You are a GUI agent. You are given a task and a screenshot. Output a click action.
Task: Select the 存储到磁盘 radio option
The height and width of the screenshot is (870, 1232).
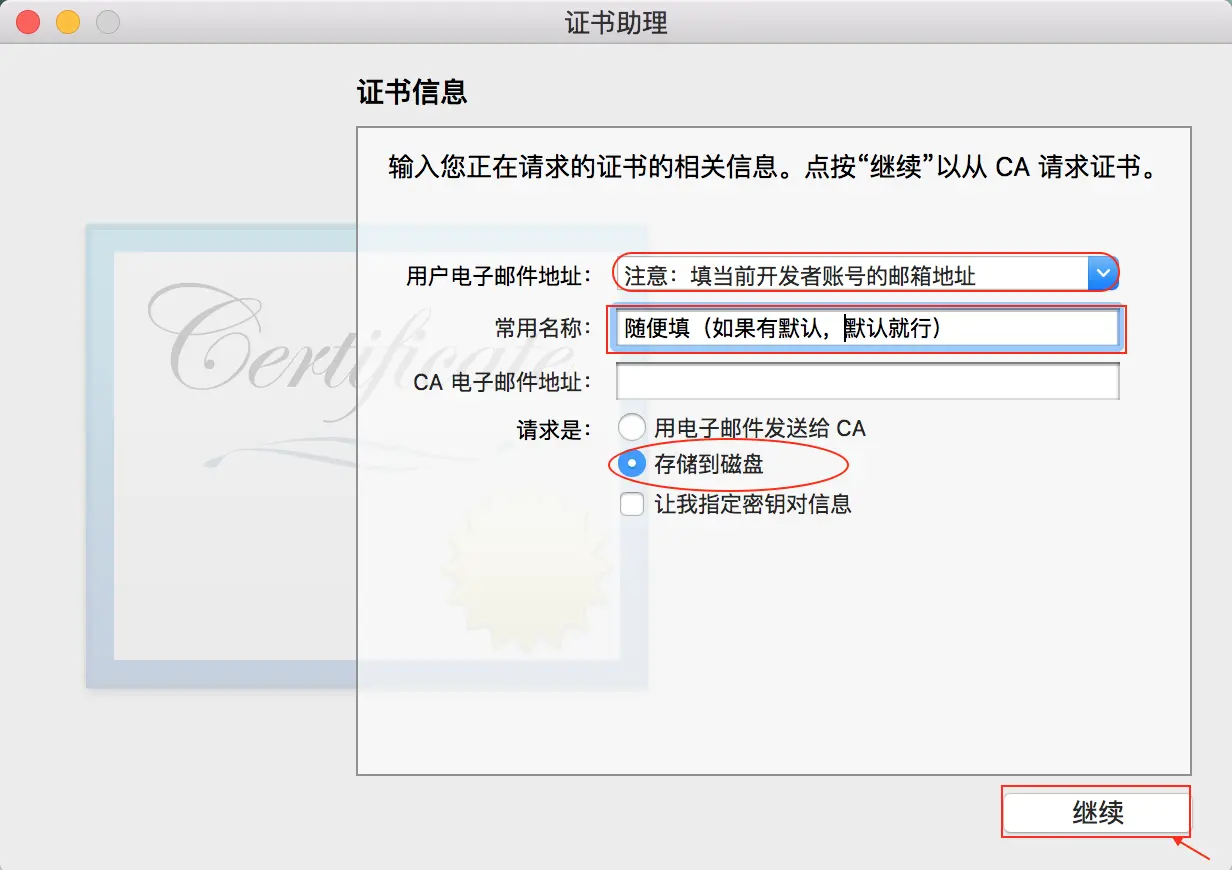click(x=631, y=465)
